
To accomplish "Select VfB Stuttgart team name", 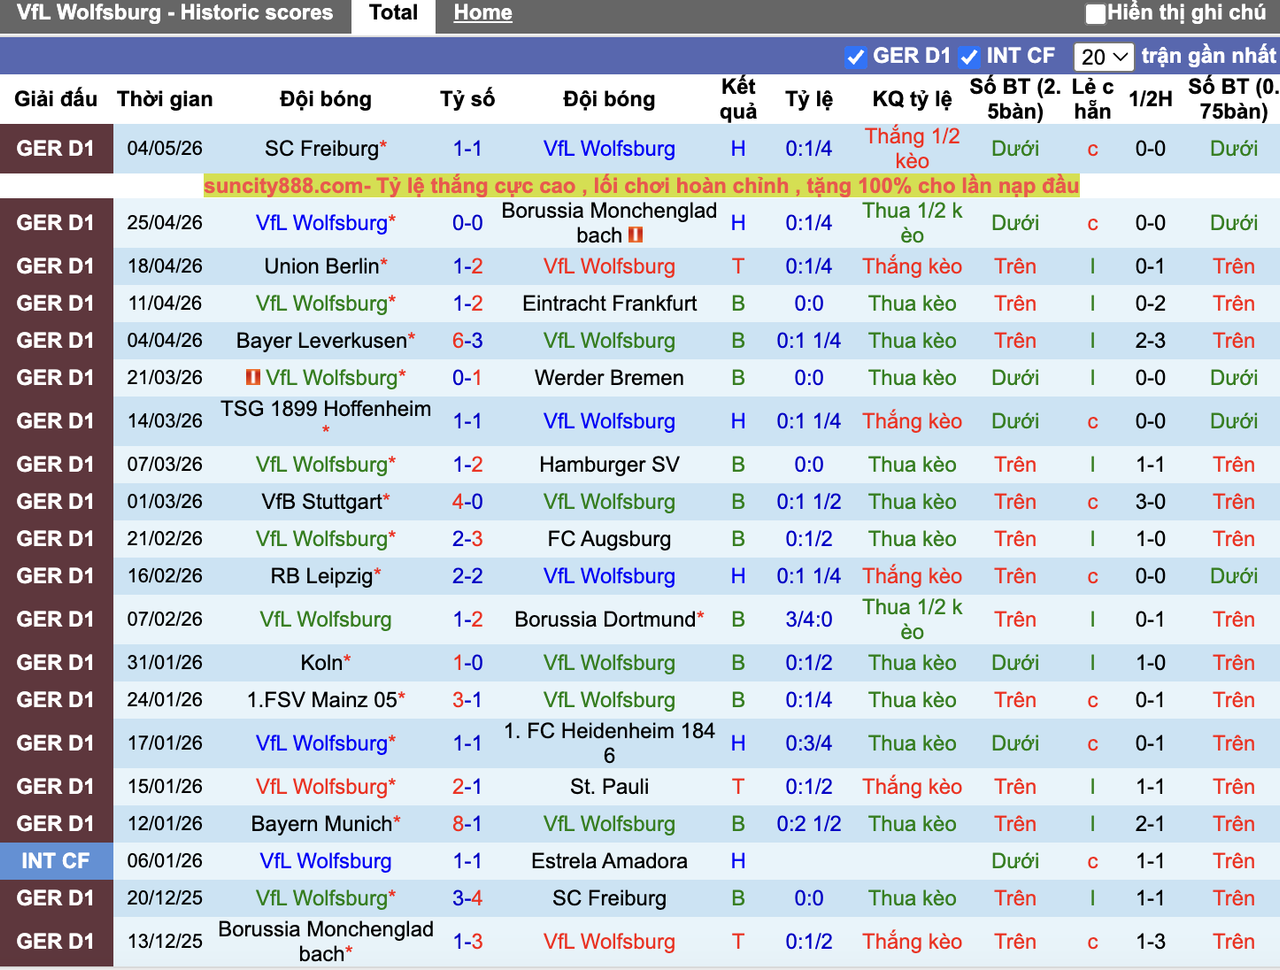I will point(322,501).
